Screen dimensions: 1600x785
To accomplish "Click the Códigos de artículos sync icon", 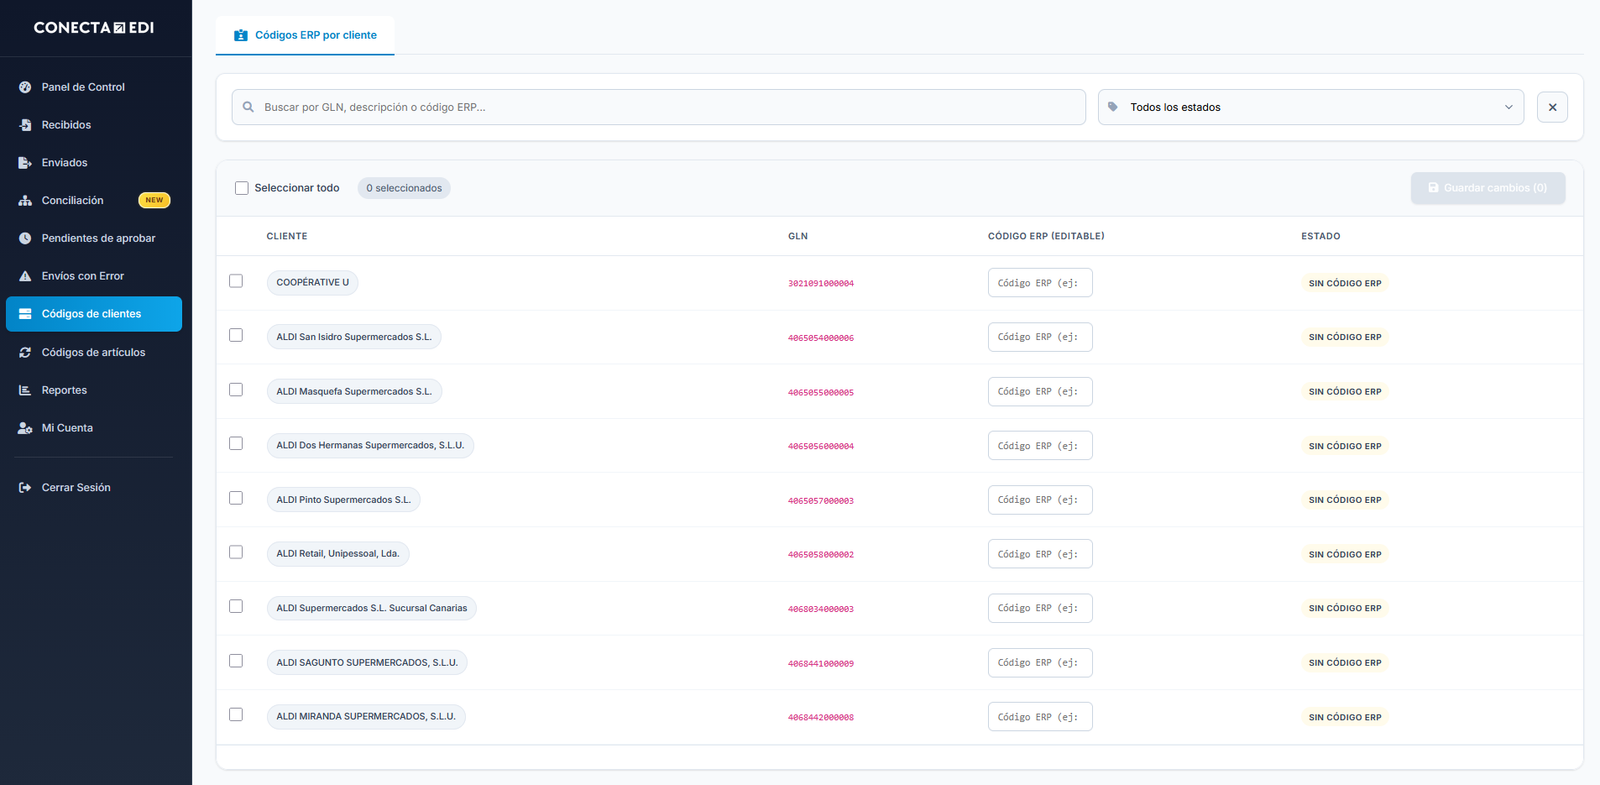I will 25,352.
